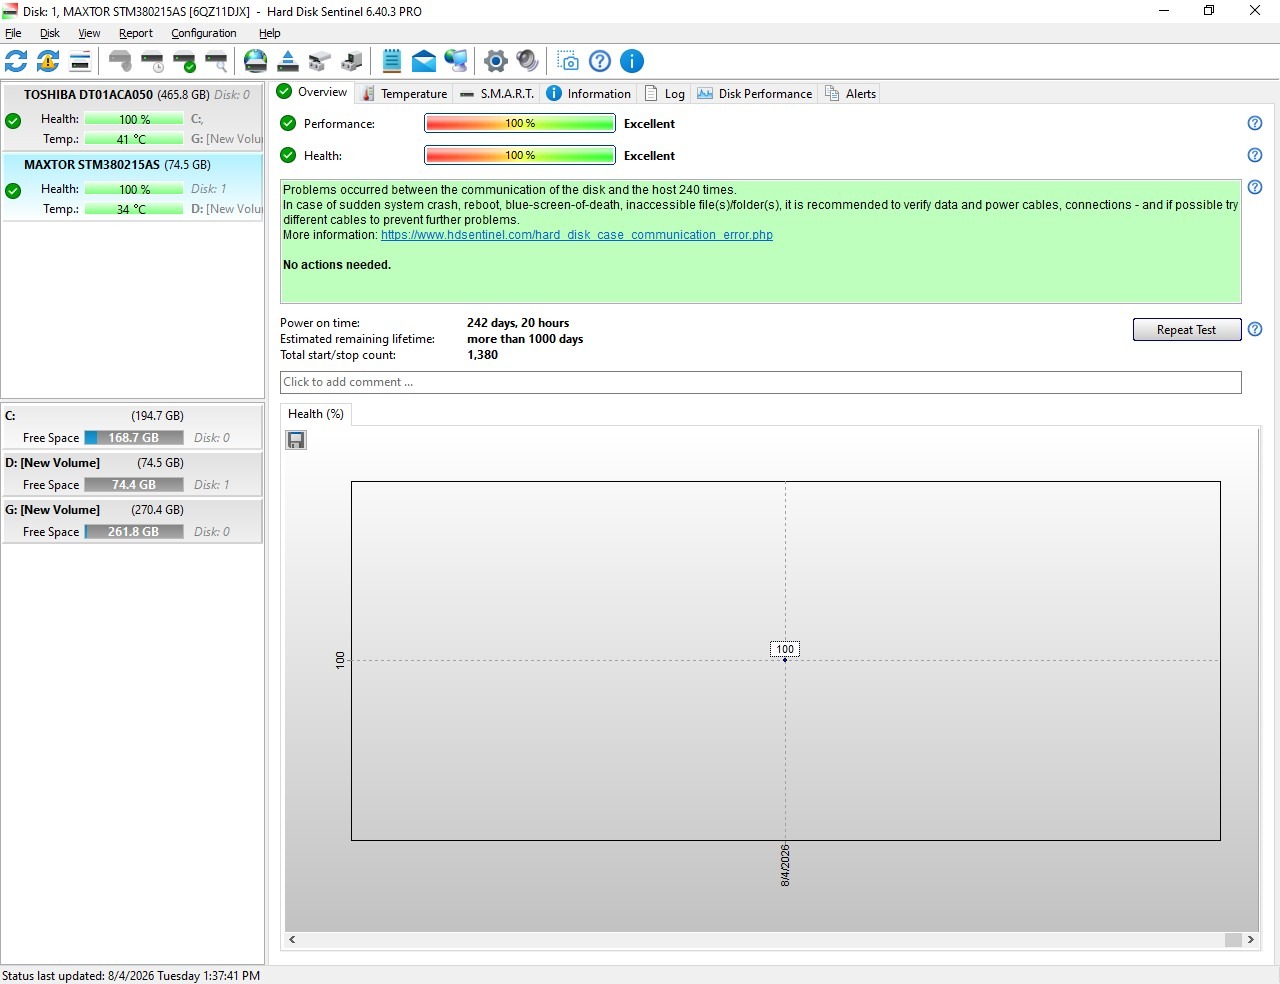1280x984 pixels.
Task: Select the G: [New Volume] partition entry
Action: coord(132,521)
